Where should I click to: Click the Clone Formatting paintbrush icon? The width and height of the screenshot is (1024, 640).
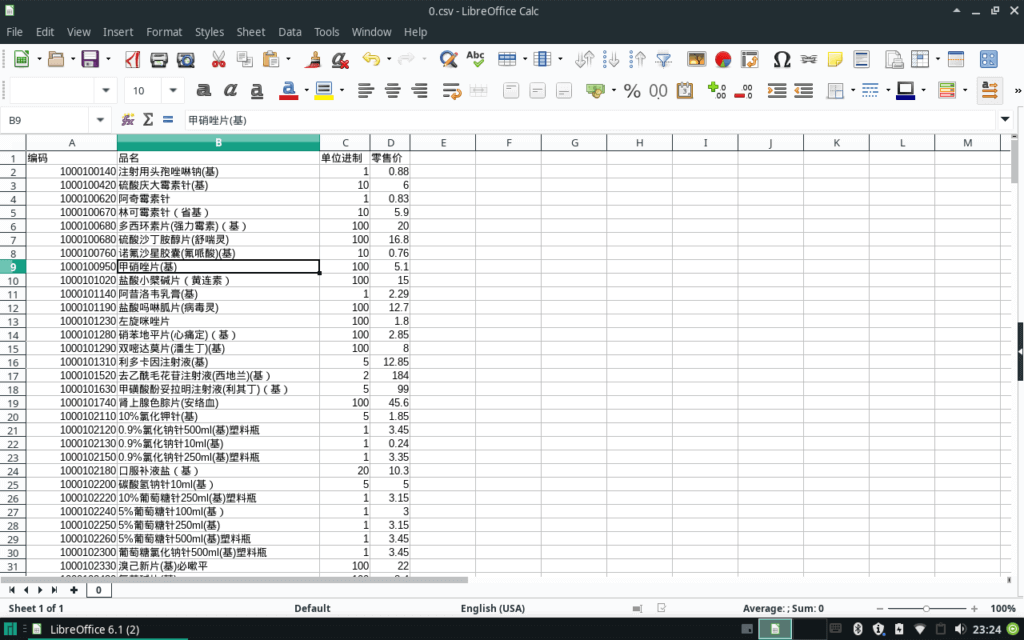click(x=313, y=59)
